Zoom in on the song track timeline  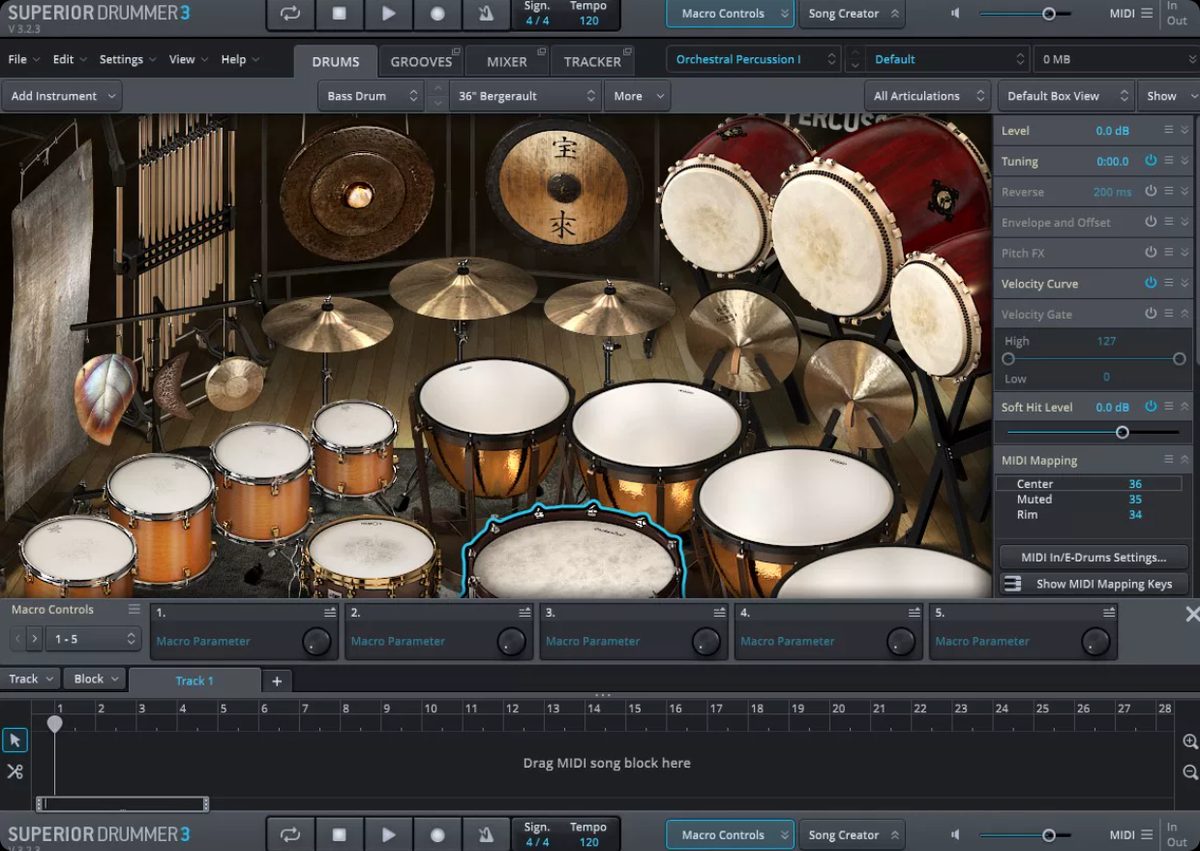pos(1190,742)
